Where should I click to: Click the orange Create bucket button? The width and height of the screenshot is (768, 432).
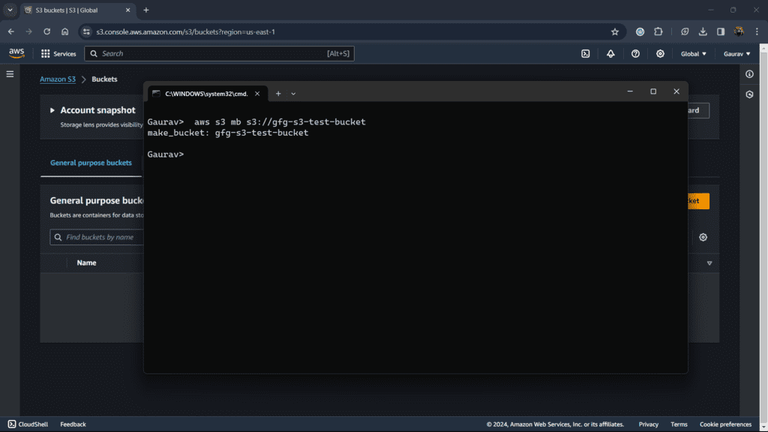click(698, 201)
